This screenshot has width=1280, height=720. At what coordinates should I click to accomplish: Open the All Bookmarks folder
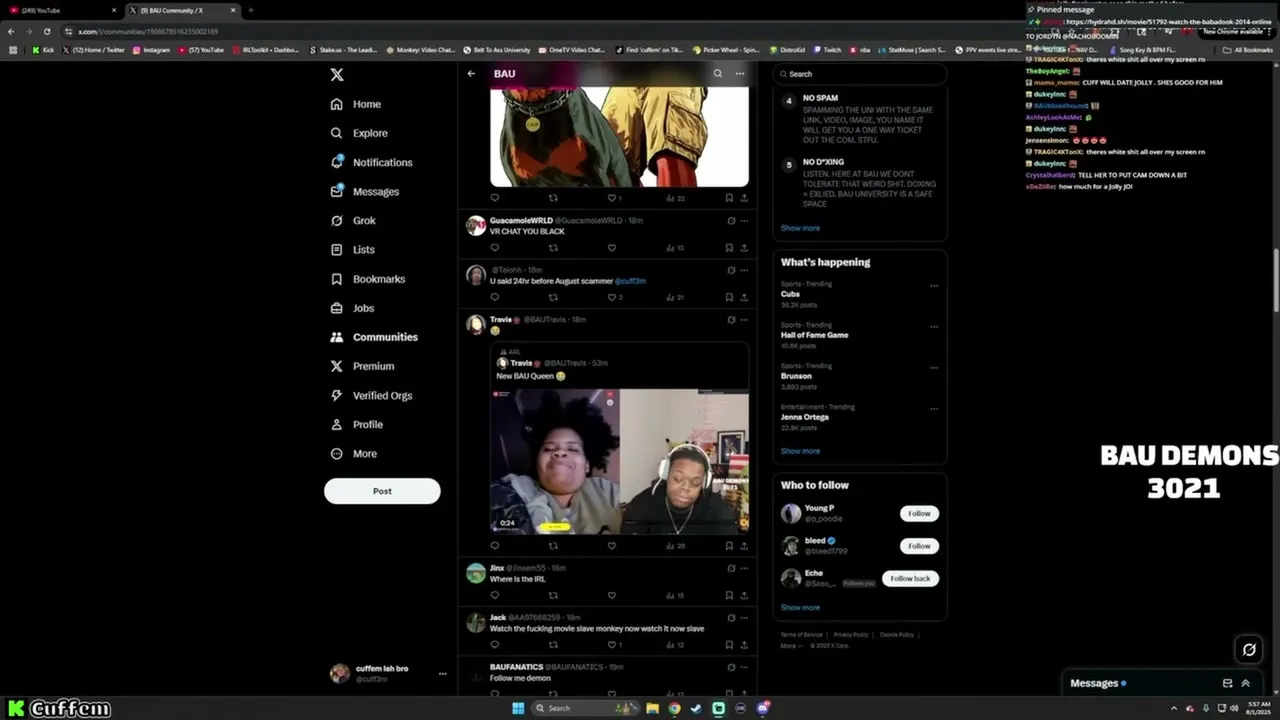pyautogui.click(x=1247, y=50)
